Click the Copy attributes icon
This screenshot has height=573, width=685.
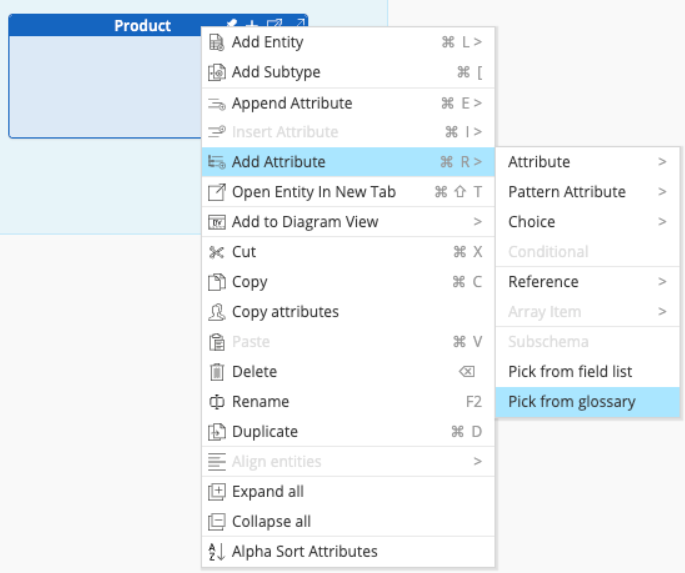(217, 312)
